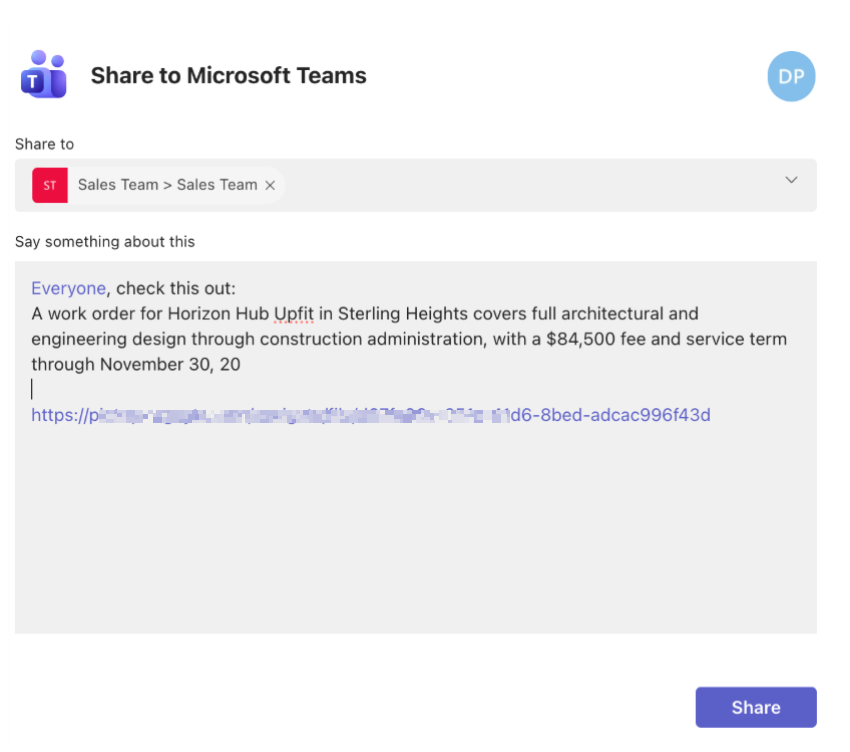Expand the Share to dropdown chevron

pyautogui.click(x=791, y=180)
